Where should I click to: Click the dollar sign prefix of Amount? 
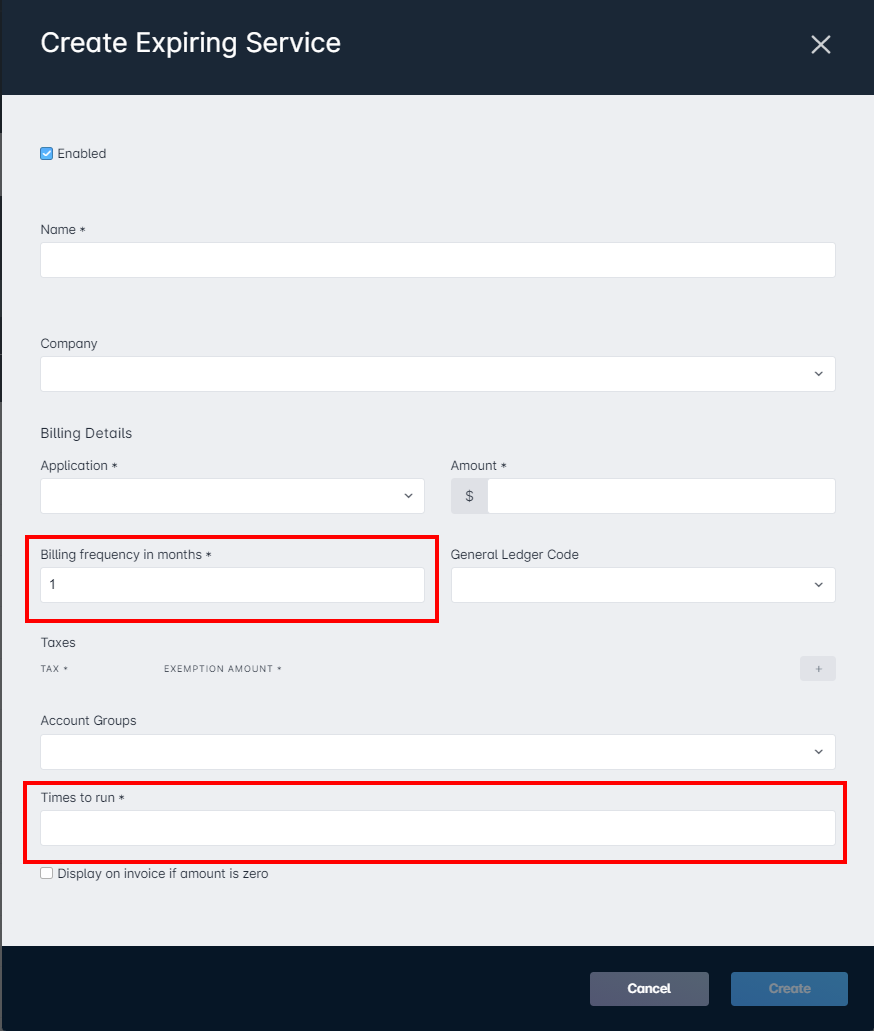tap(470, 496)
